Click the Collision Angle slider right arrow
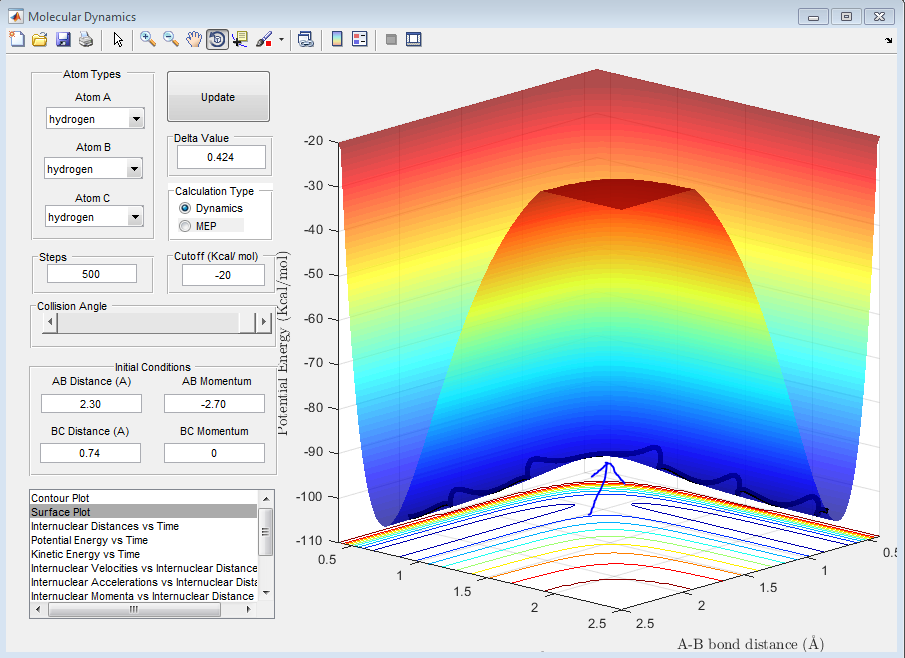Viewport: 905px width, 658px height. (264, 322)
